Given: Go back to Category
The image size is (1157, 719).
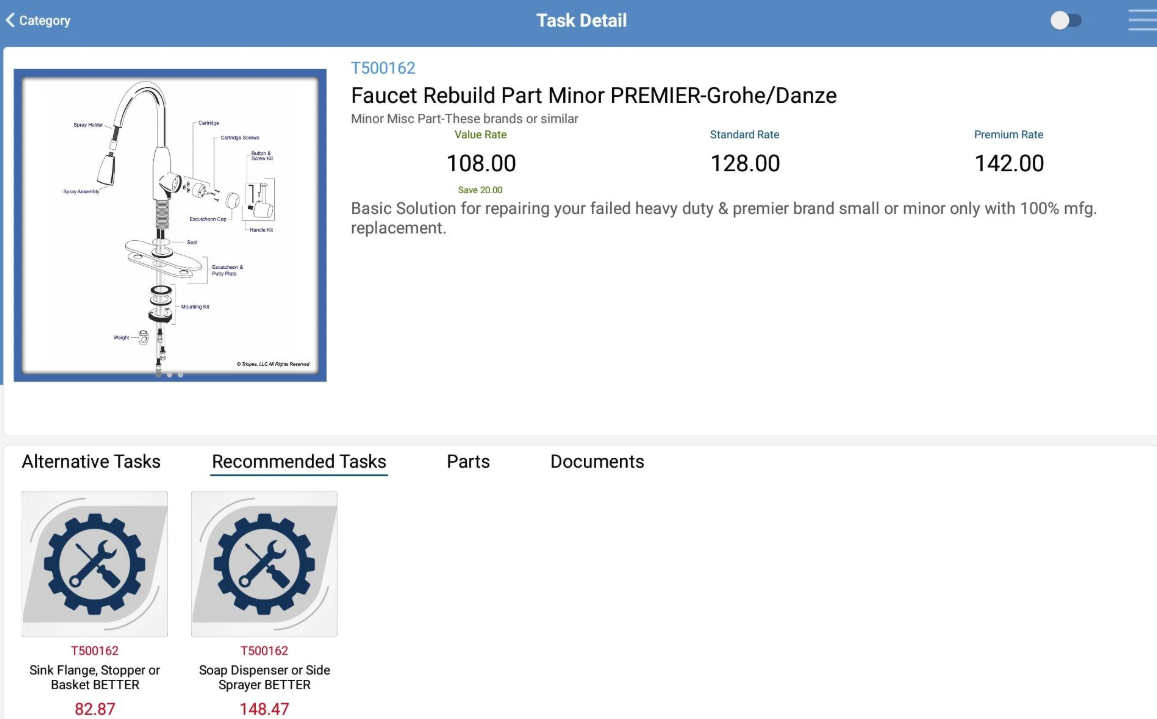Looking at the screenshot, I should 38,21.
